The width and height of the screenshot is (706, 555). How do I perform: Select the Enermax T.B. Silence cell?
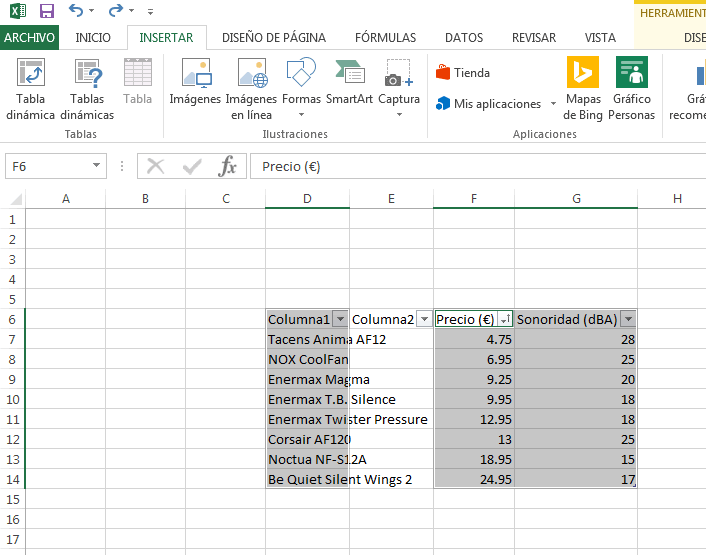tap(308, 399)
